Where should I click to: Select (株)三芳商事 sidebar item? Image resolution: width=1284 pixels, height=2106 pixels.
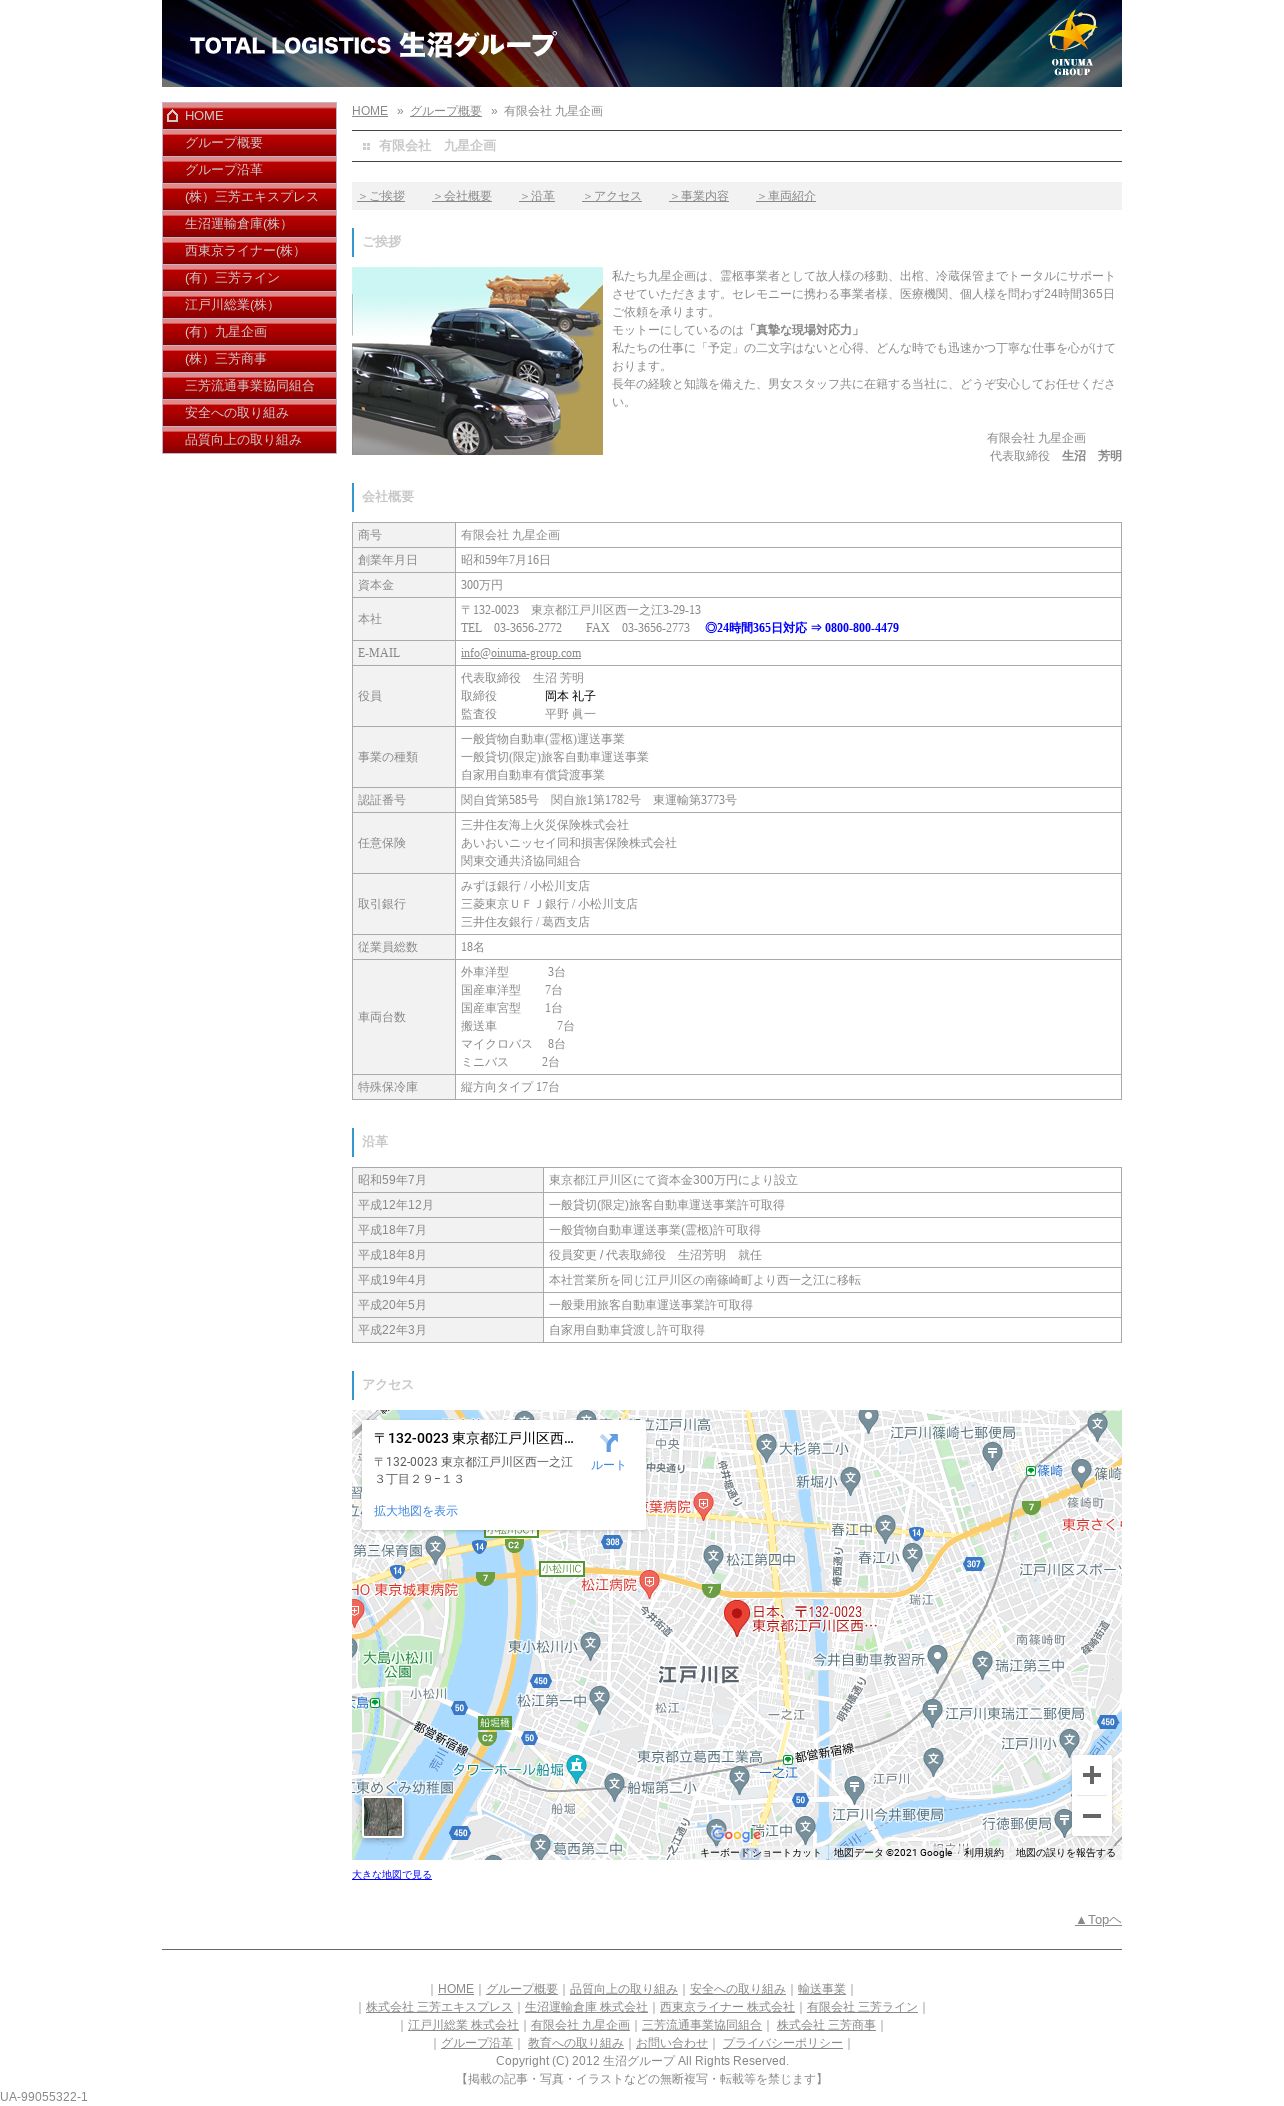249,359
